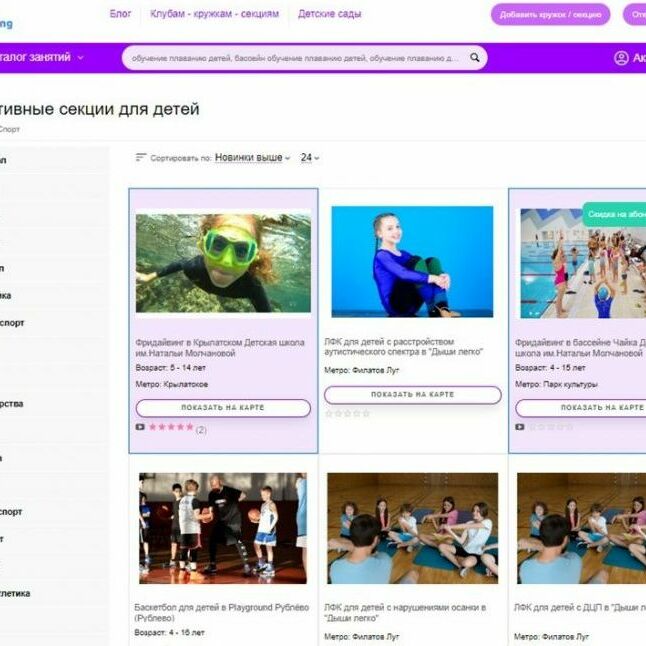Click Возраст: 5 - 14 лет text
The width and height of the screenshot is (646, 646).
click(171, 367)
